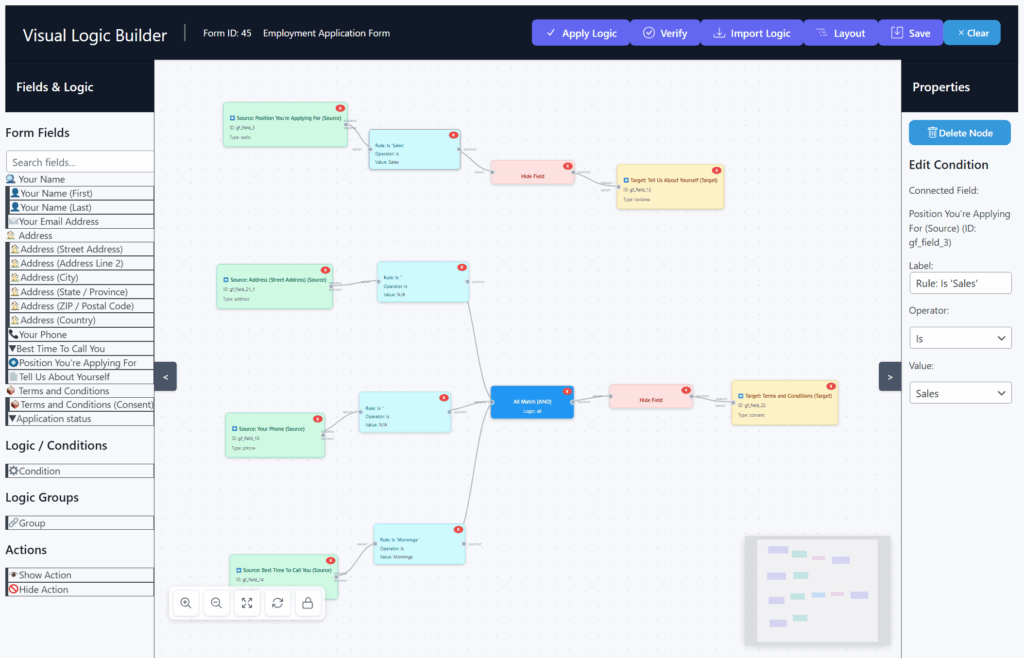Click the Form ID: 45 text

tap(227, 33)
